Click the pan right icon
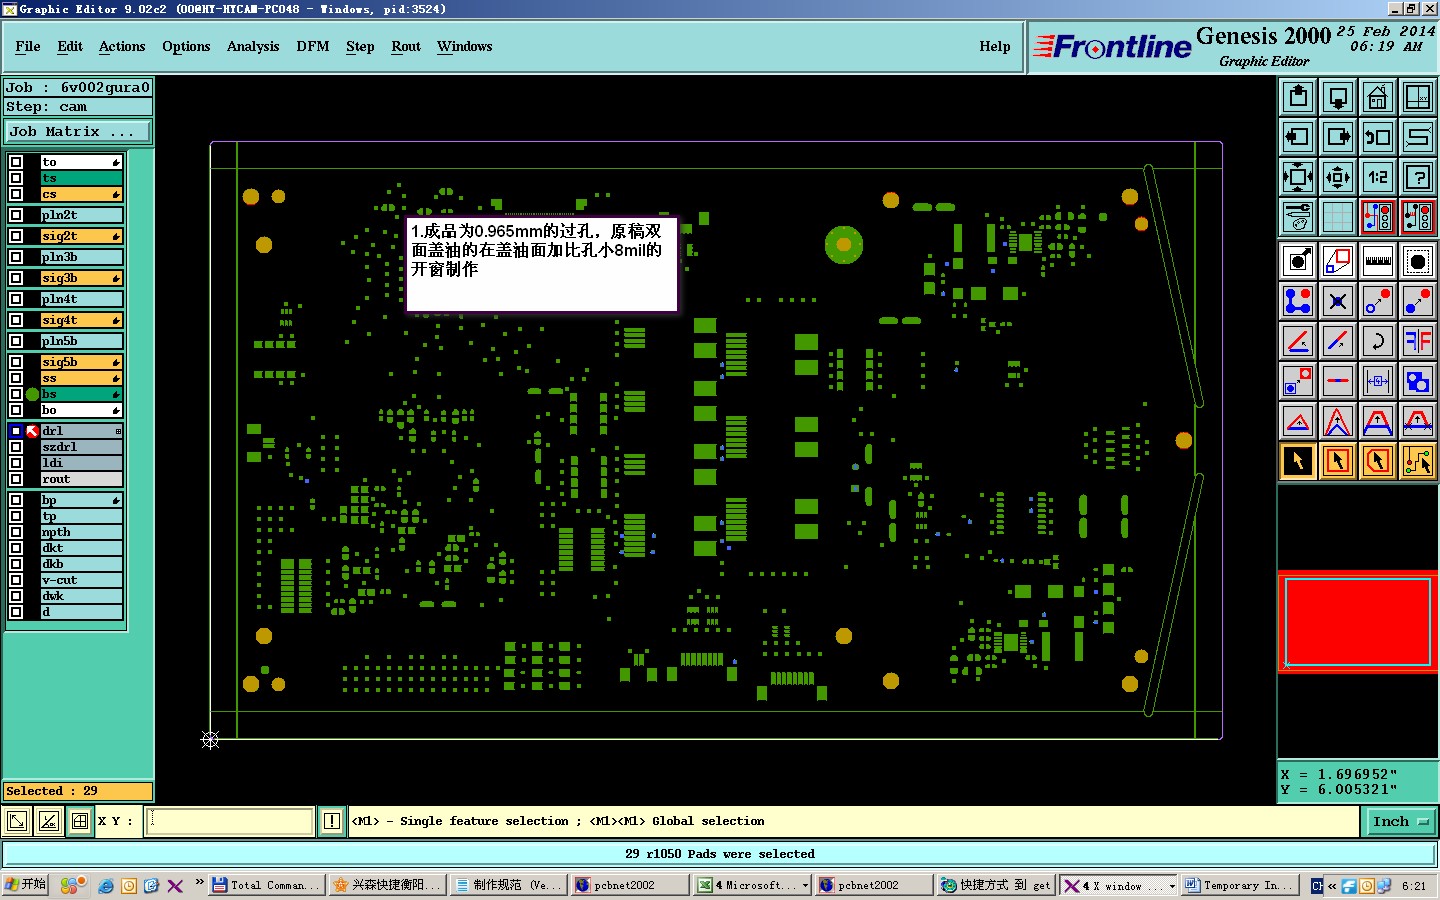This screenshot has width=1440, height=900. pyautogui.click(x=1338, y=137)
